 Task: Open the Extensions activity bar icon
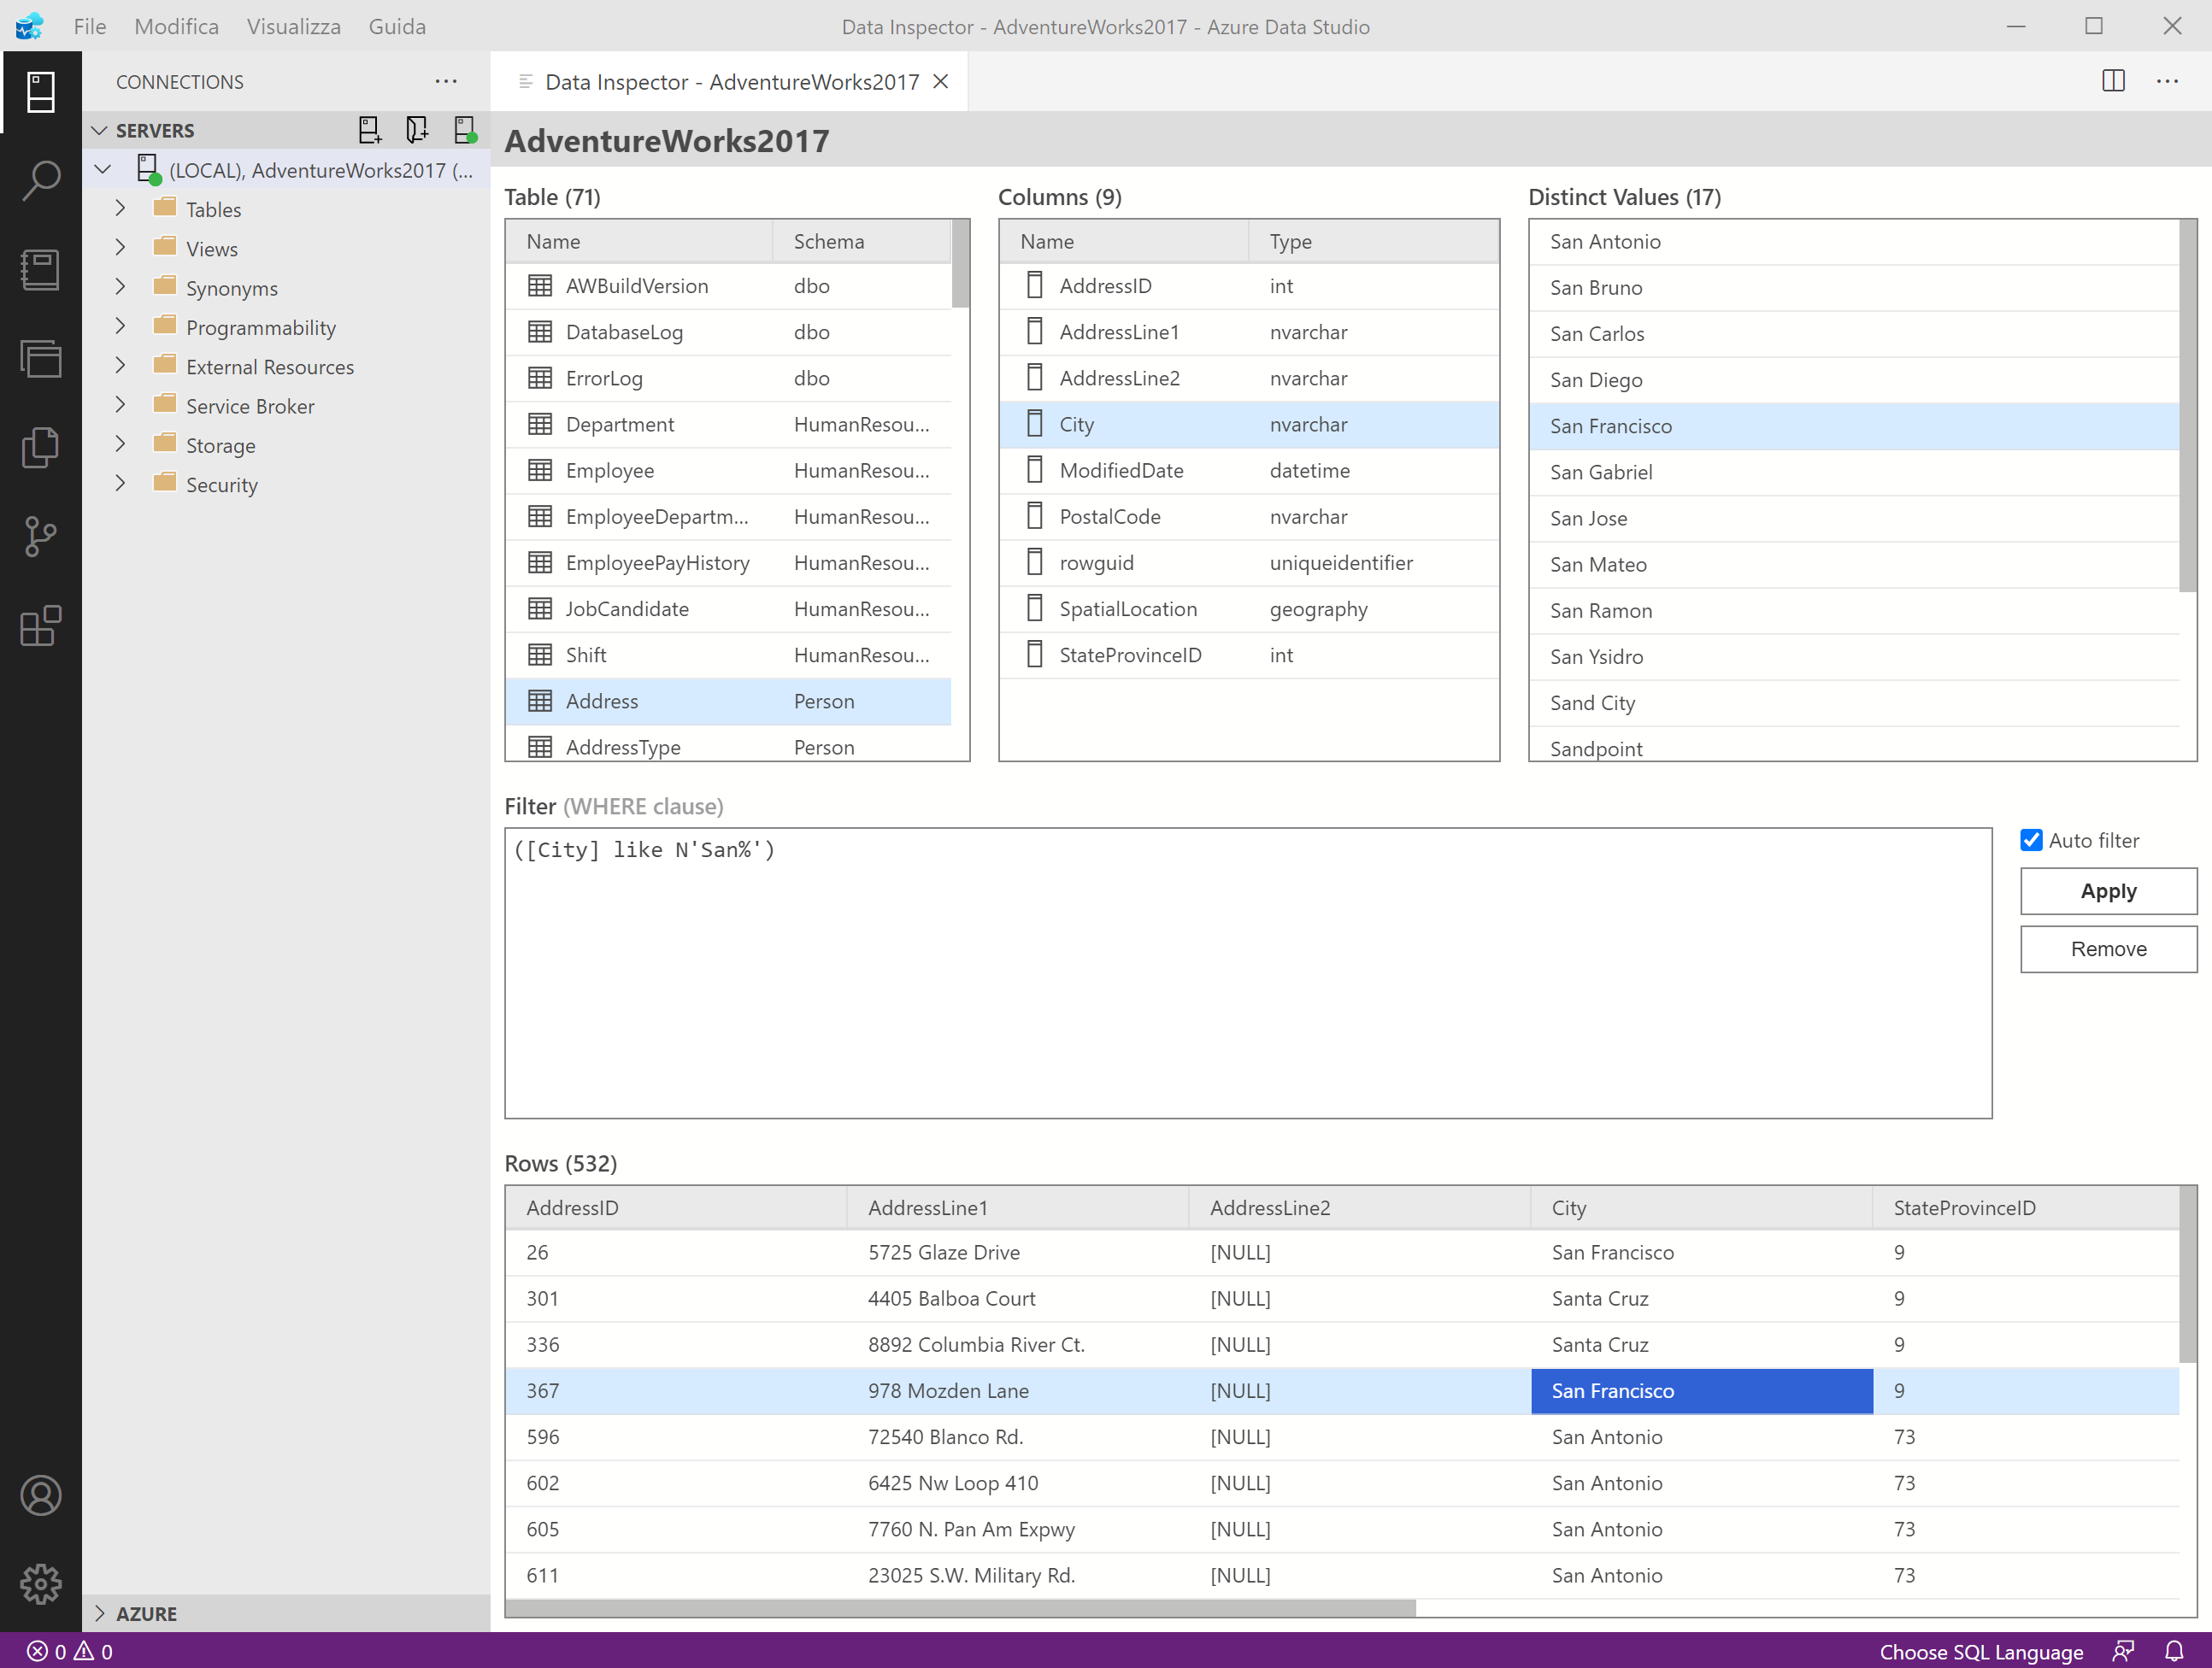pyautogui.click(x=40, y=626)
